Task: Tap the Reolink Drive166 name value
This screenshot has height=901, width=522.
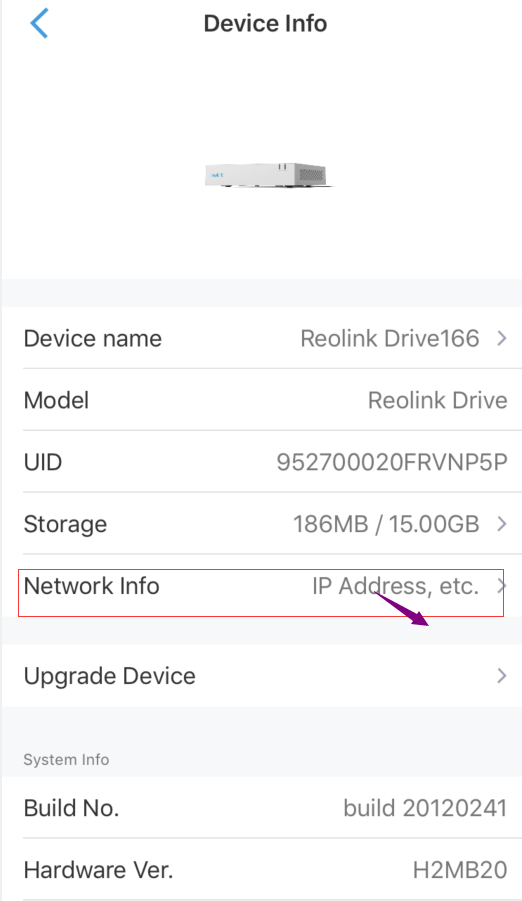Action: (390, 338)
